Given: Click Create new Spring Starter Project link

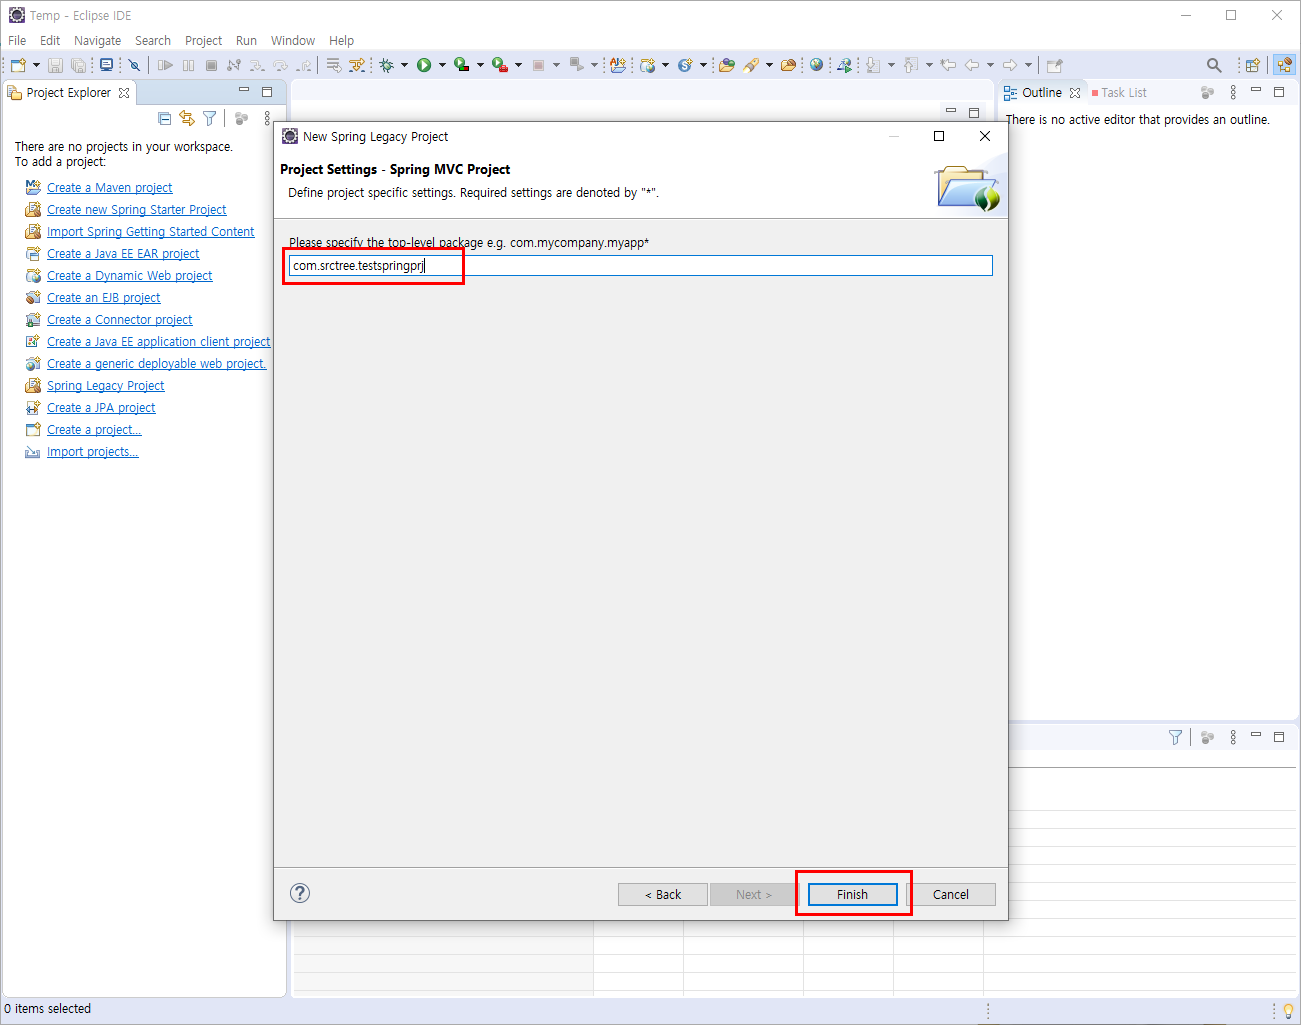Looking at the screenshot, I should pos(136,209).
